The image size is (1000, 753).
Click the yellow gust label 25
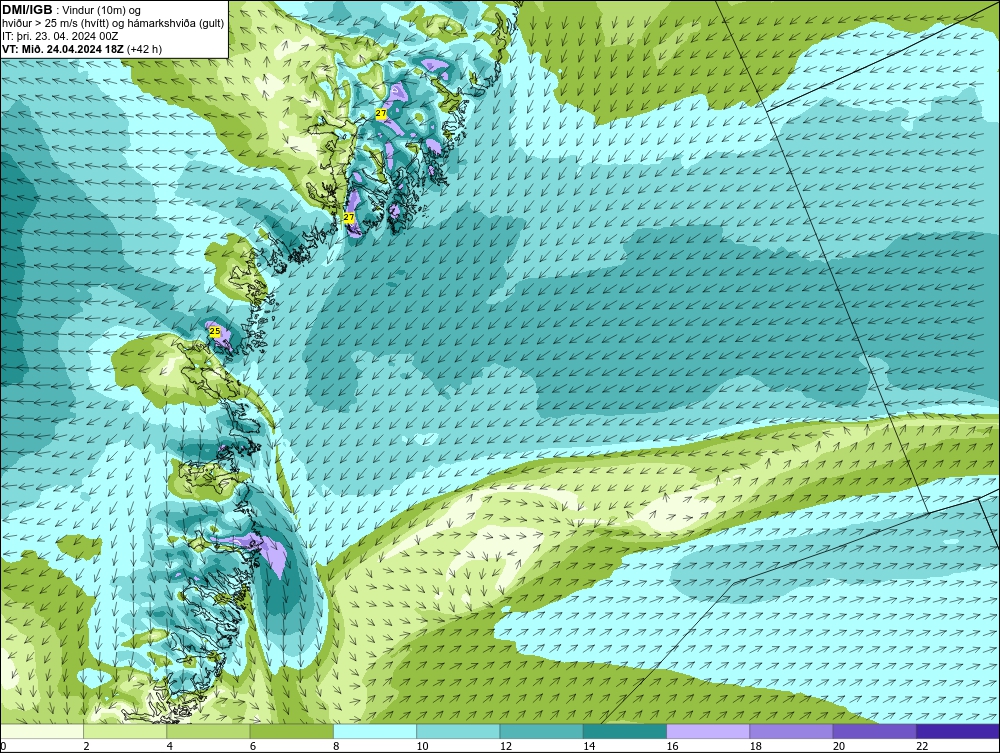tap(215, 332)
